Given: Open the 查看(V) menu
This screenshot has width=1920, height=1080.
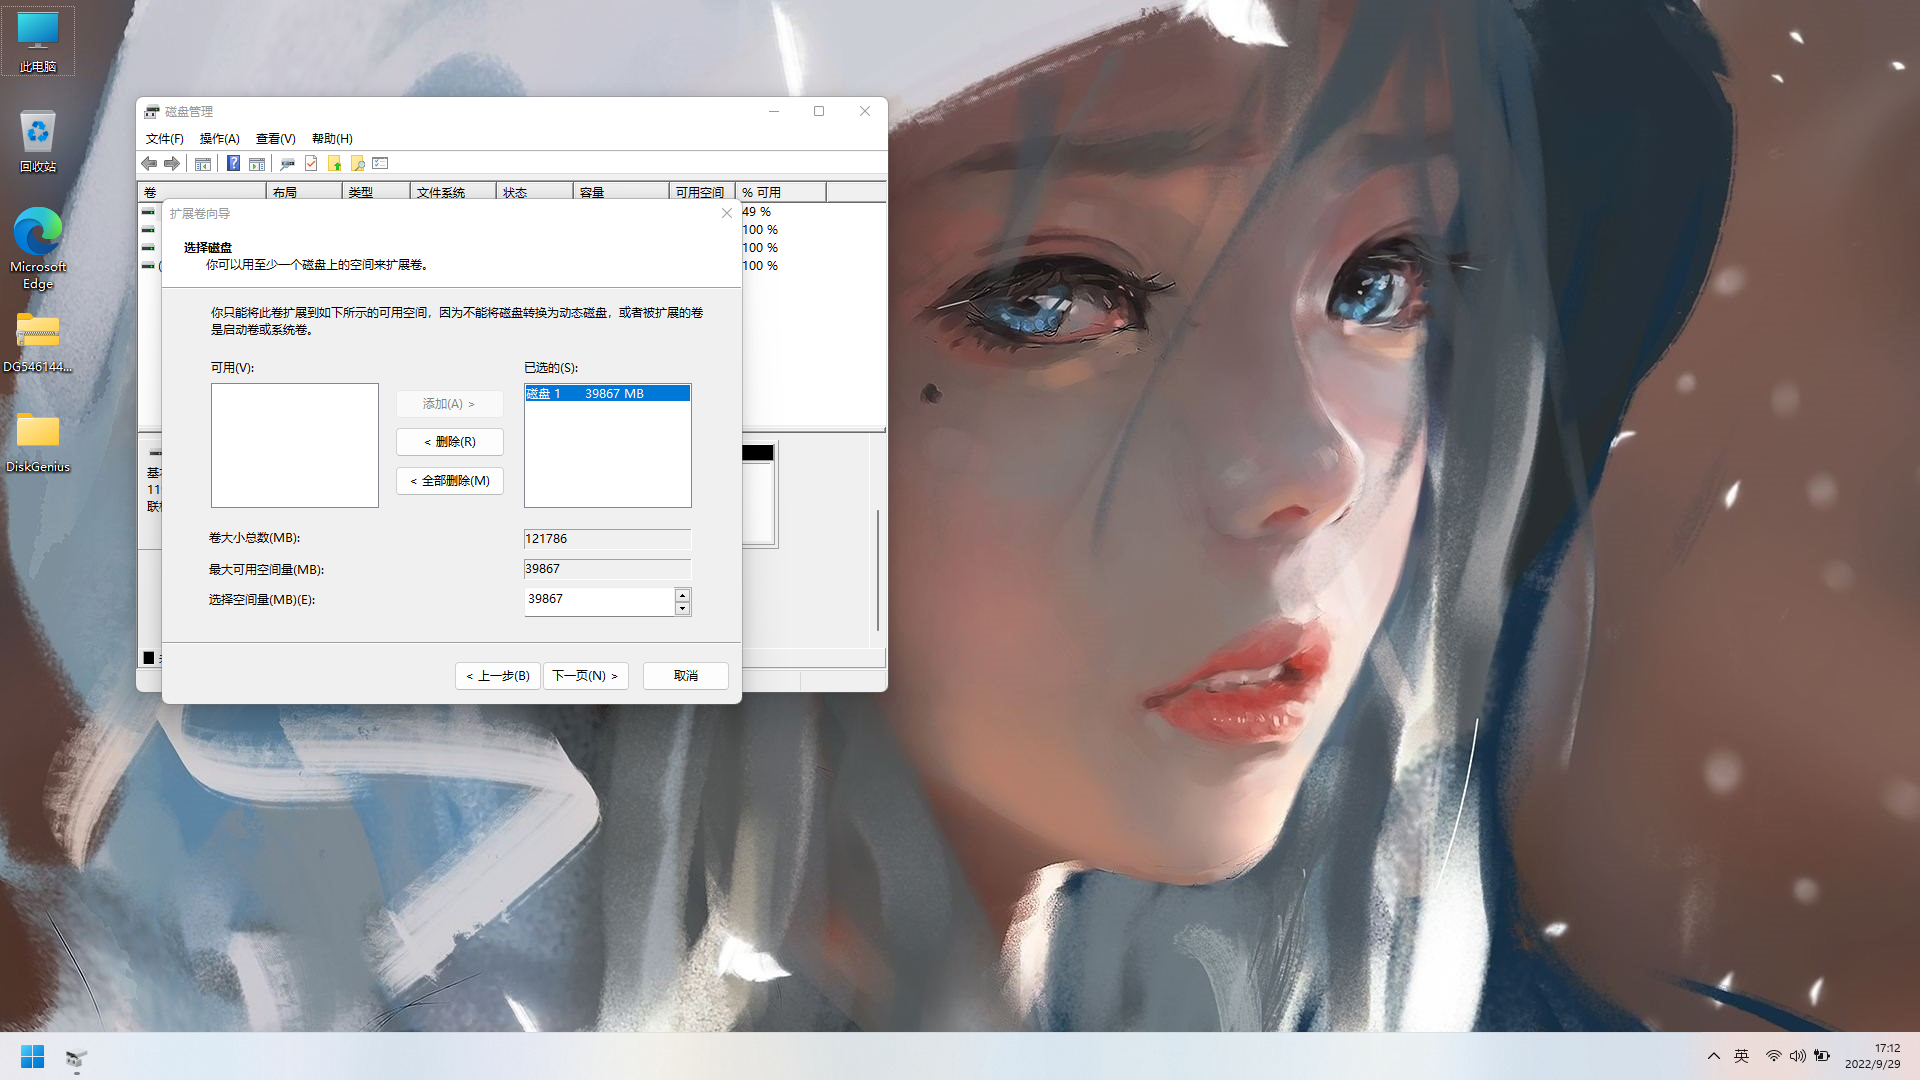Looking at the screenshot, I should [x=275, y=138].
